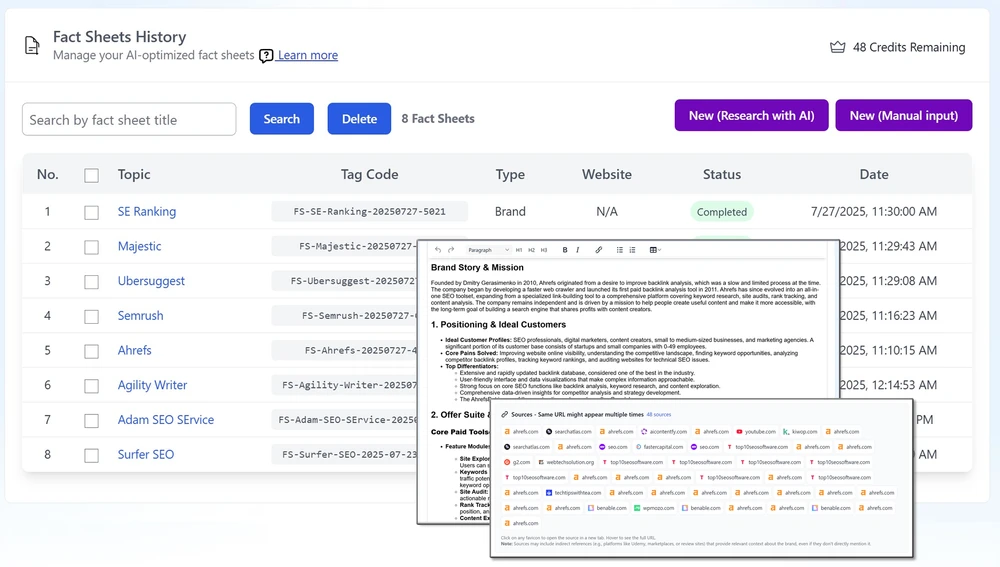The height and width of the screenshot is (567, 1000).
Task: Click the Brand type cell for SE Ranking
Action: (510, 211)
